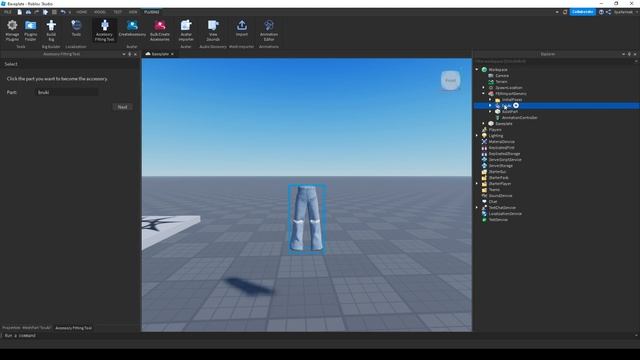Click the Front view selector cube

click(x=451, y=80)
